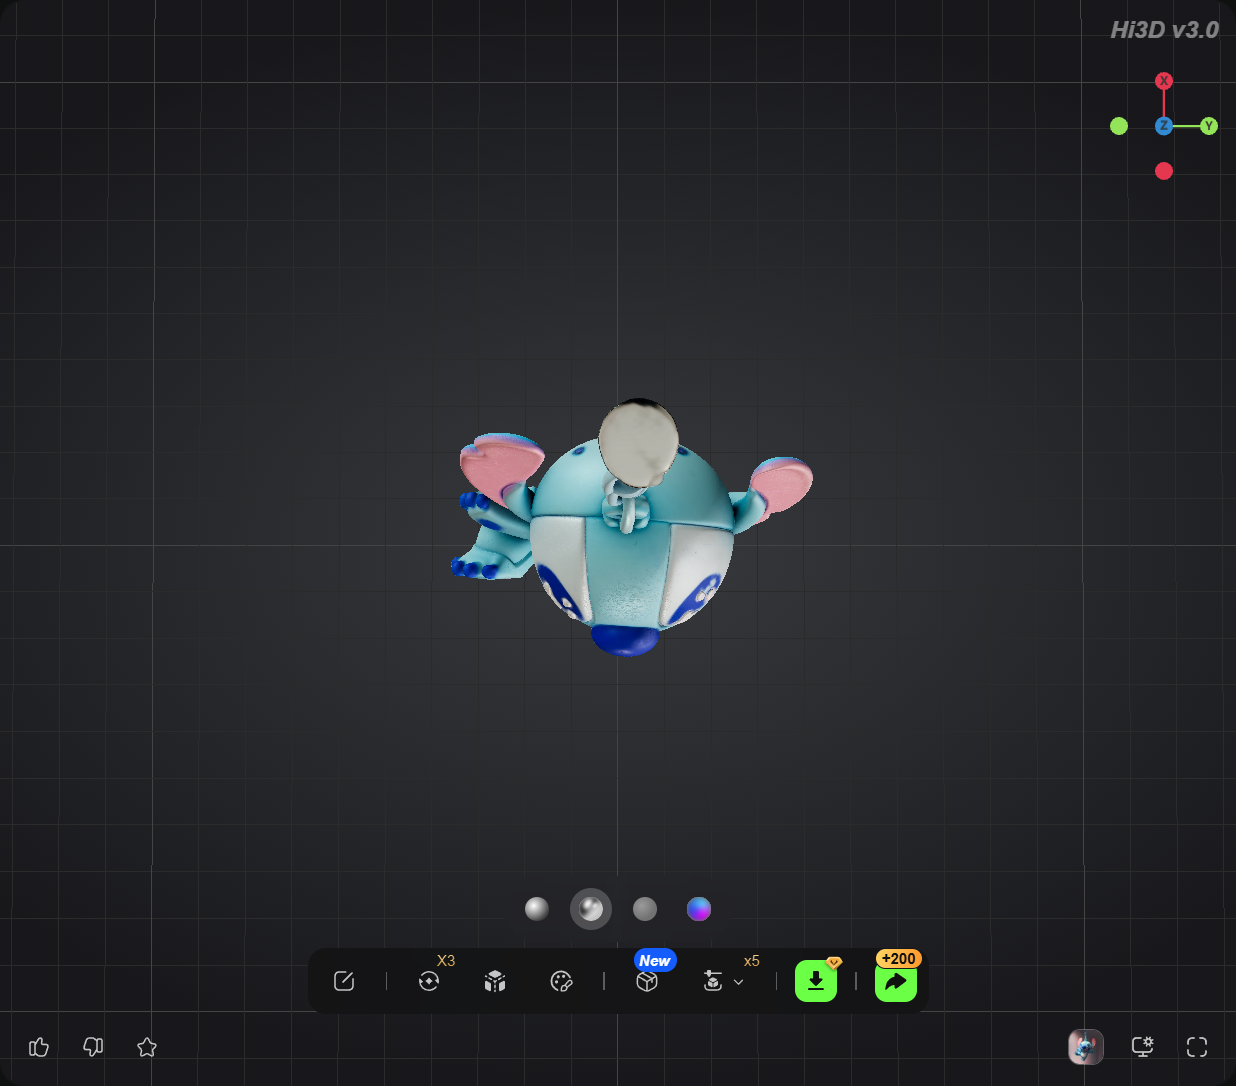
Task: Open the texture paint palette tool
Action: 562,981
